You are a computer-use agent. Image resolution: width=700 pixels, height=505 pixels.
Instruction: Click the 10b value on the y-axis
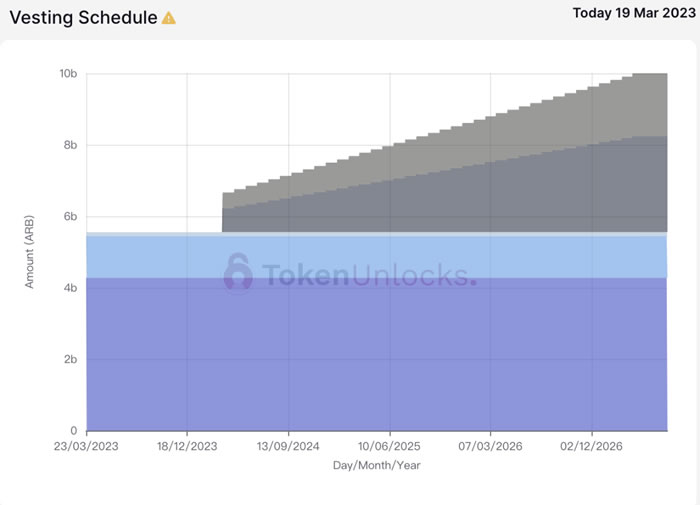69,74
